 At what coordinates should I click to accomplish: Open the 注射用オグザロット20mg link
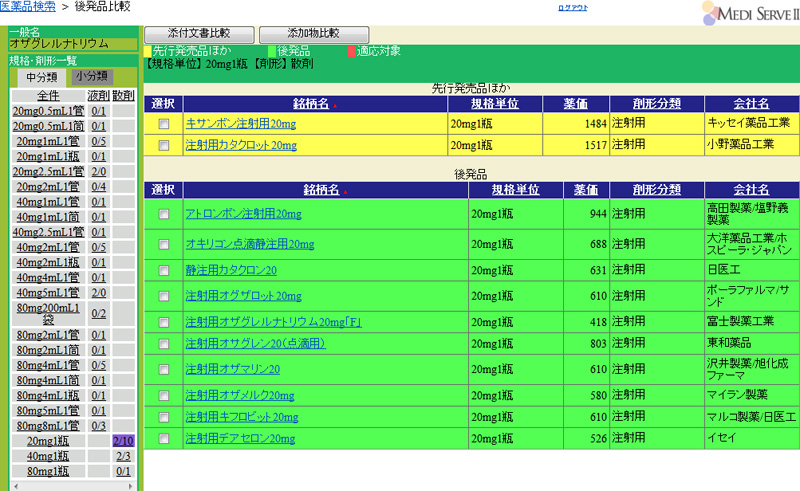tap(243, 296)
